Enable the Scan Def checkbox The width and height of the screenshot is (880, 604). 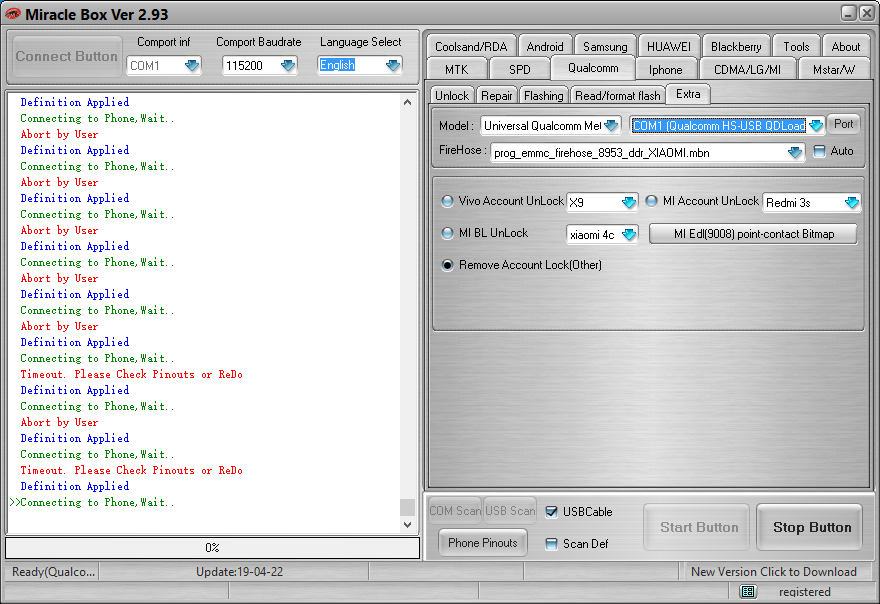(552, 544)
